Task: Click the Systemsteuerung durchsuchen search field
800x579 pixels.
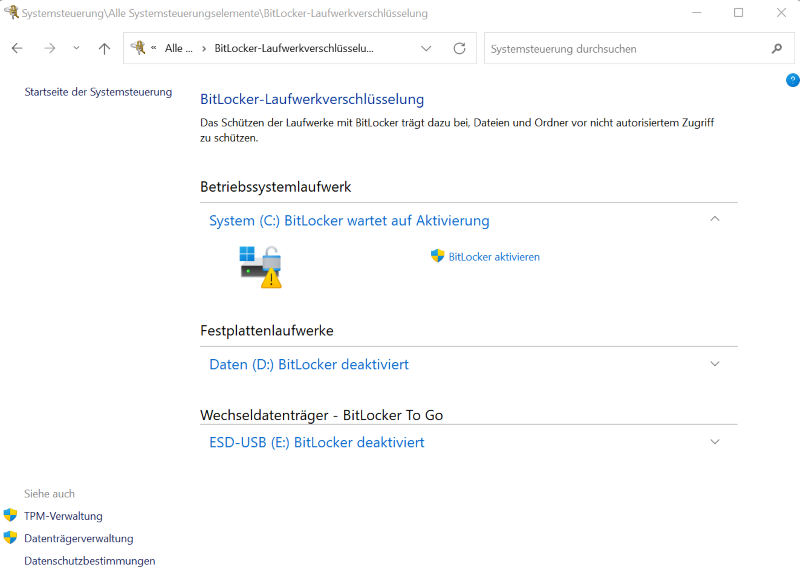Action: 625,48
